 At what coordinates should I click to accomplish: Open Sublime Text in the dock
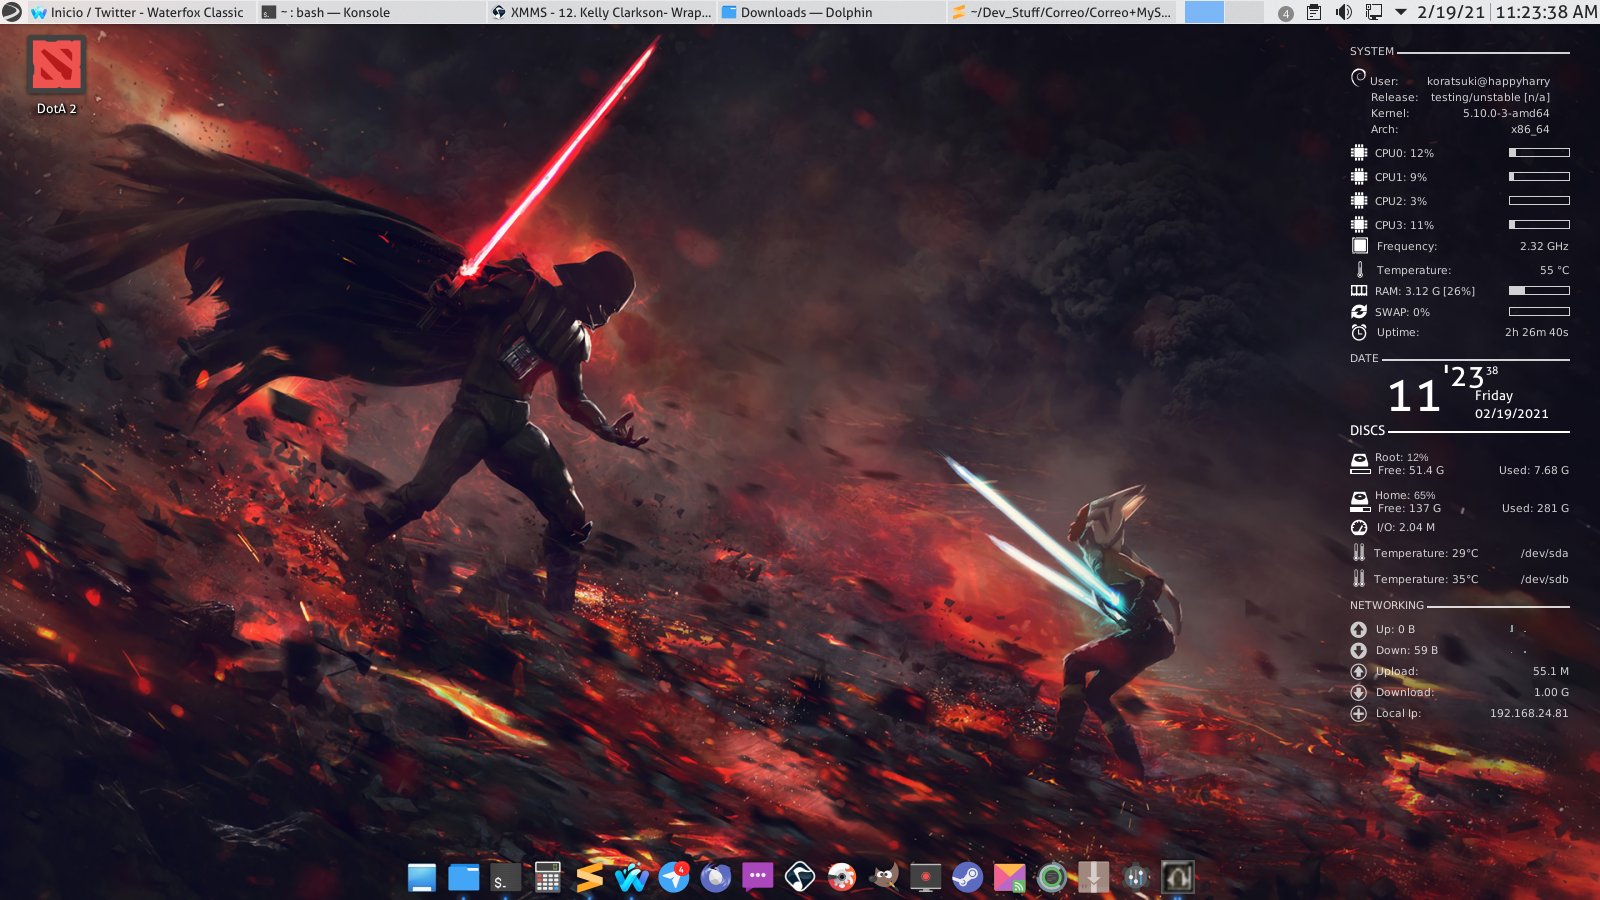[x=590, y=878]
